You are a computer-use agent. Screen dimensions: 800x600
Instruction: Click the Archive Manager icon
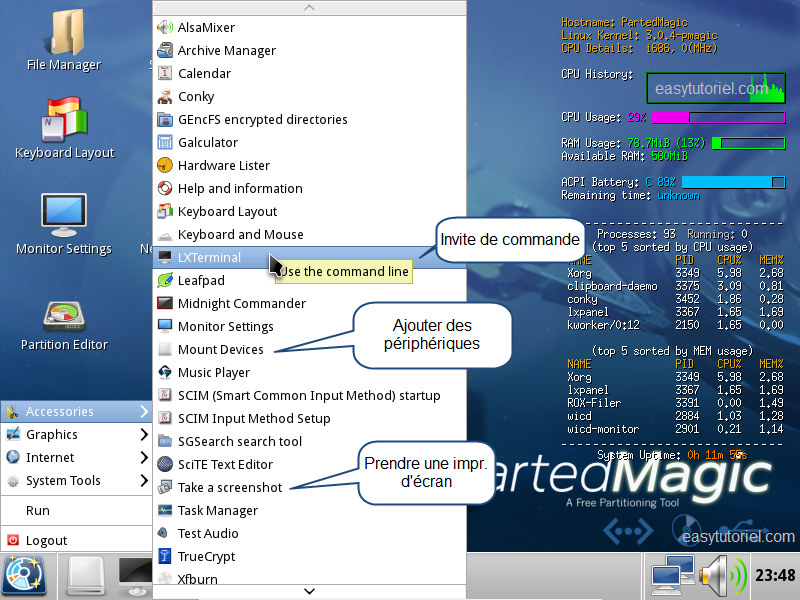point(165,50)
